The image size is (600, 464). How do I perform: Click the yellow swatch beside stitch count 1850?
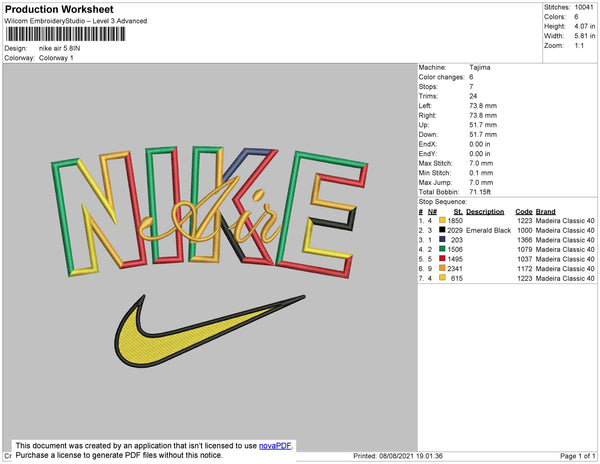(x=442, y=220)
